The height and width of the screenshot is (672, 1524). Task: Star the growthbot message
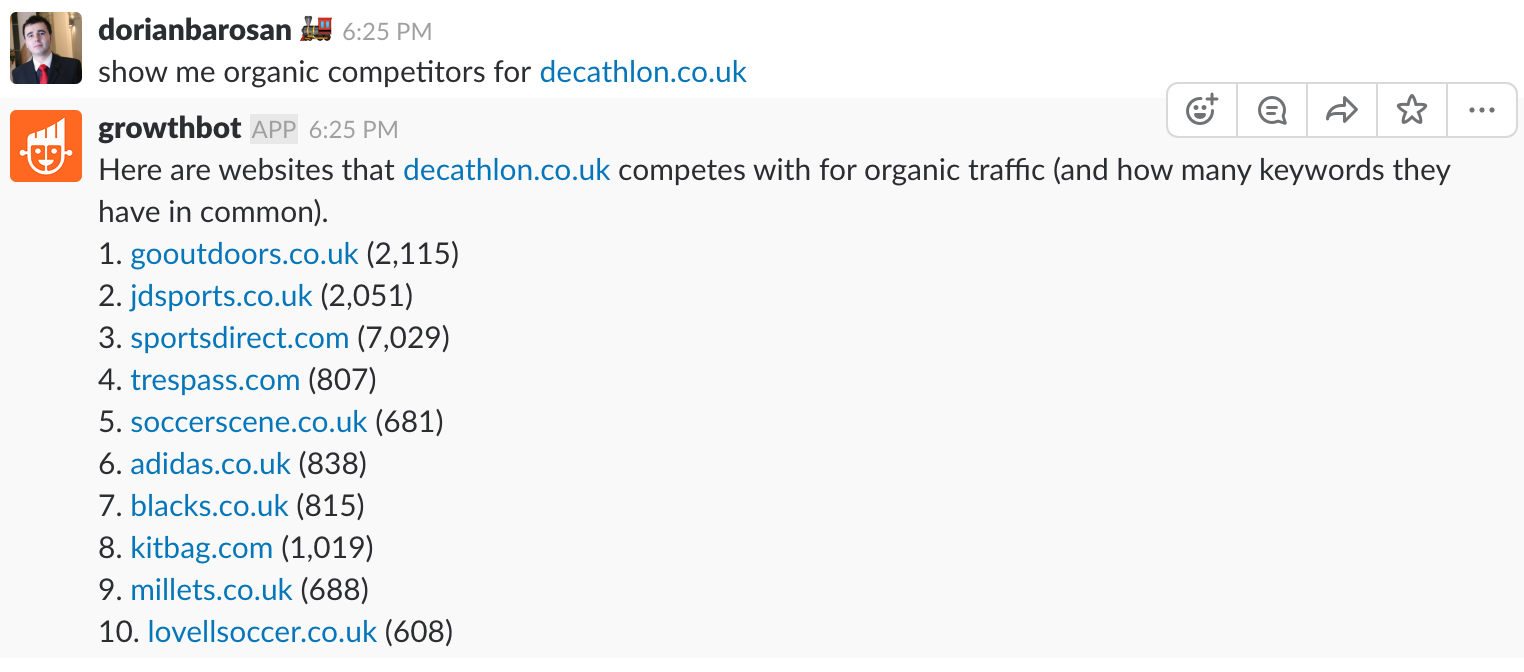(x=1412, y=110)
